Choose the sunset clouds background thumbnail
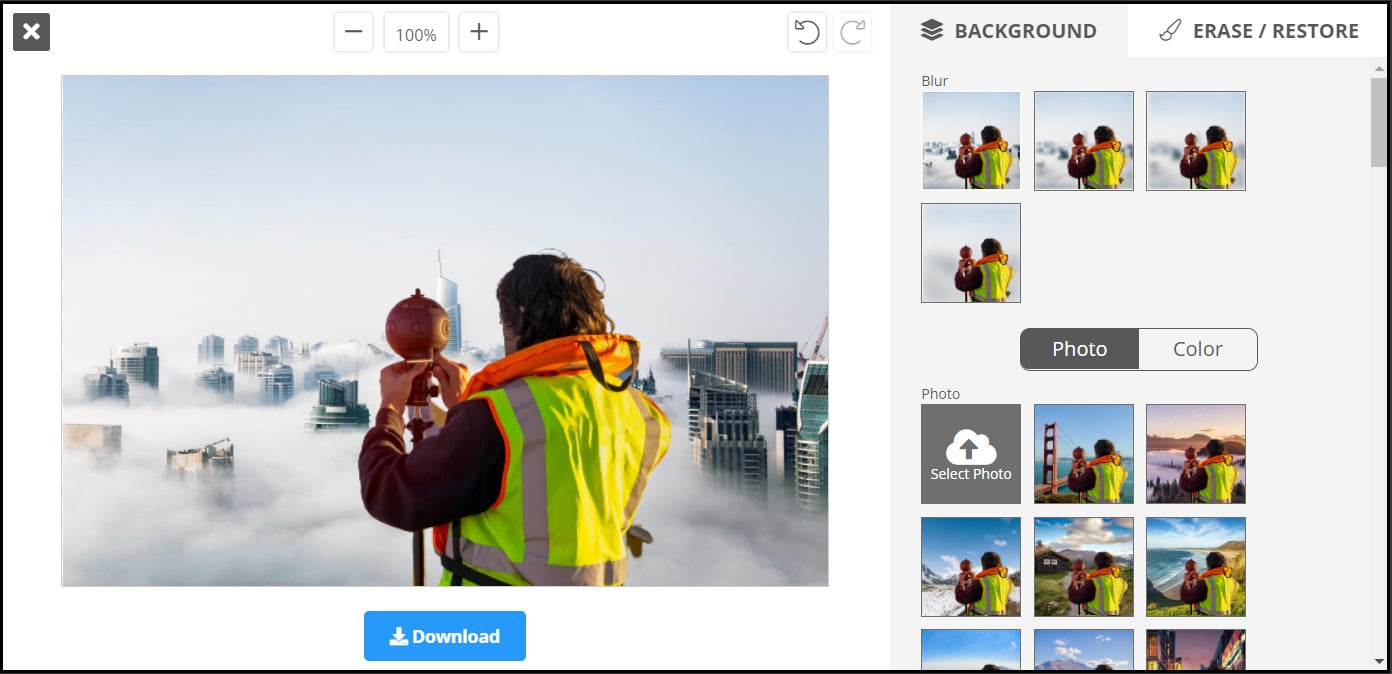 click(1196, 454)
